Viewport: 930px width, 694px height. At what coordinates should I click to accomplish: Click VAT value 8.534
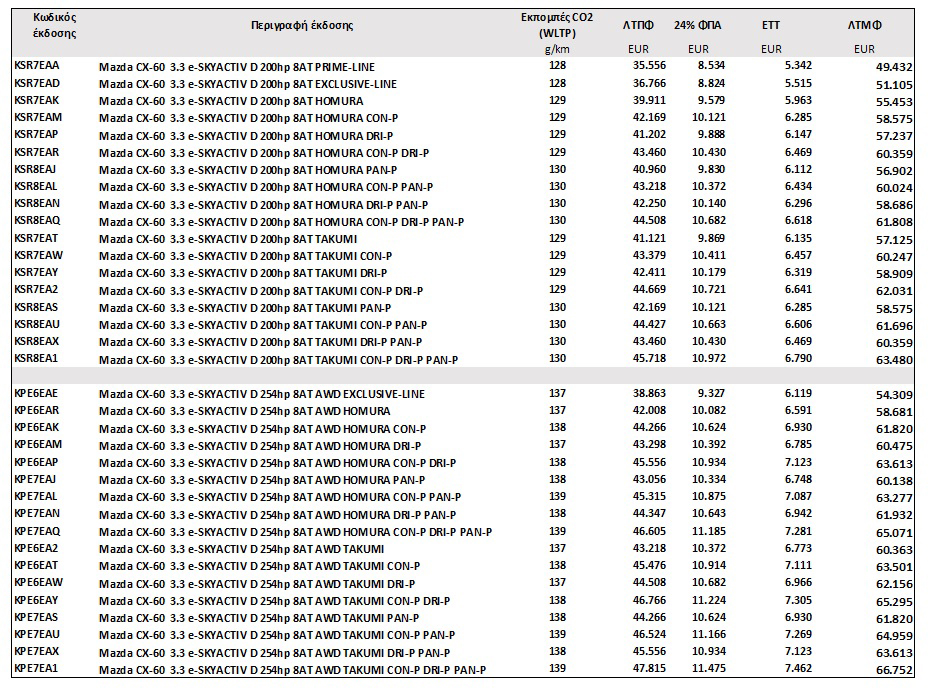click(x=711, y=65)
